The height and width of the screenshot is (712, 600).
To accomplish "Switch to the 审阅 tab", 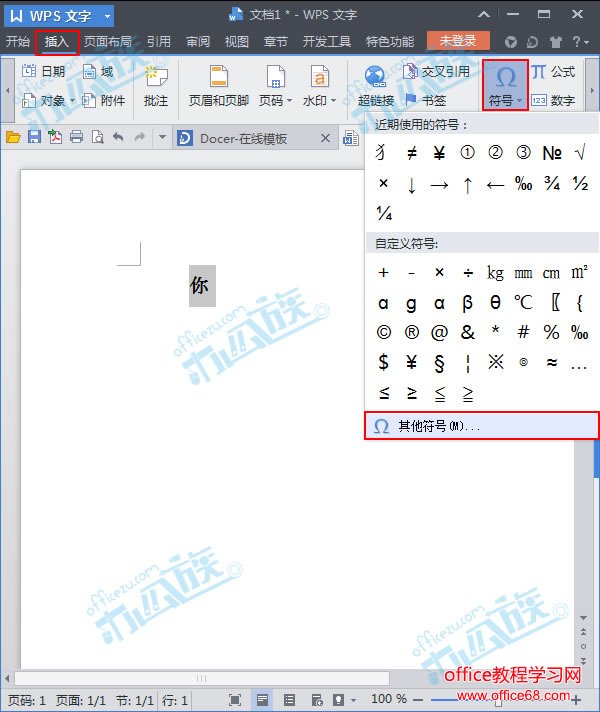I will coord(198,42).
